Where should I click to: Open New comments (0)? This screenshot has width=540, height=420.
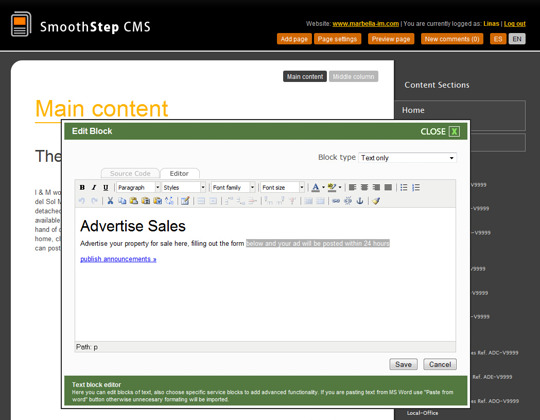click(452, 39)
